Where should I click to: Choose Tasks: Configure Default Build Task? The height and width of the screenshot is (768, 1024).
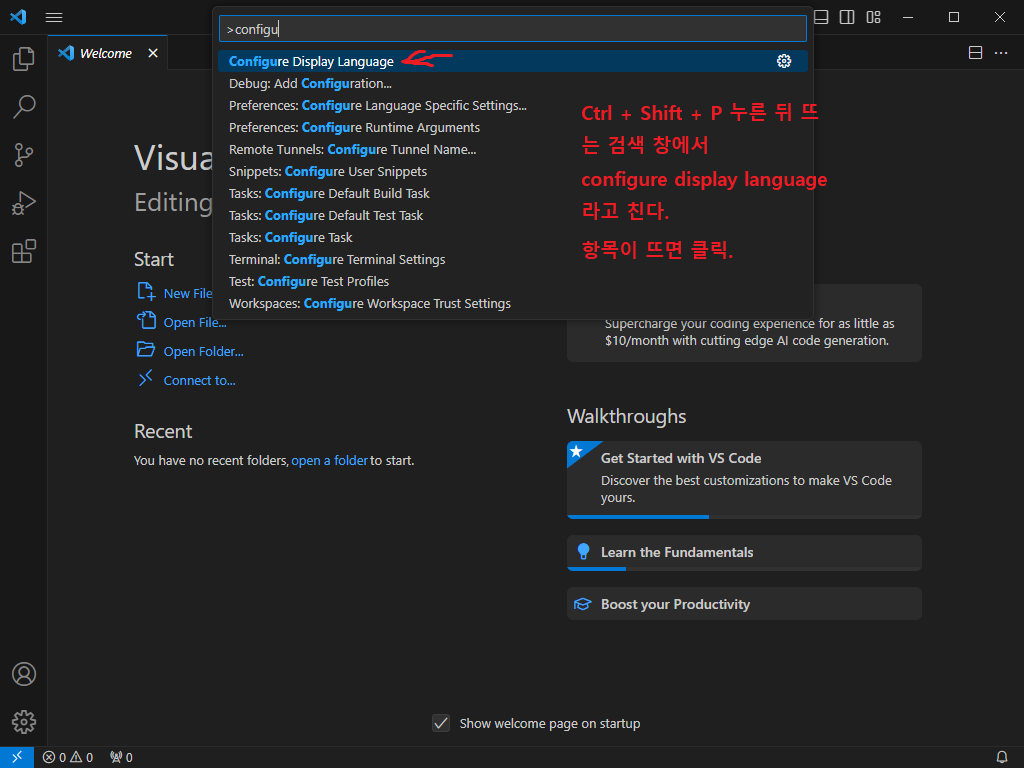pos(513,193)
